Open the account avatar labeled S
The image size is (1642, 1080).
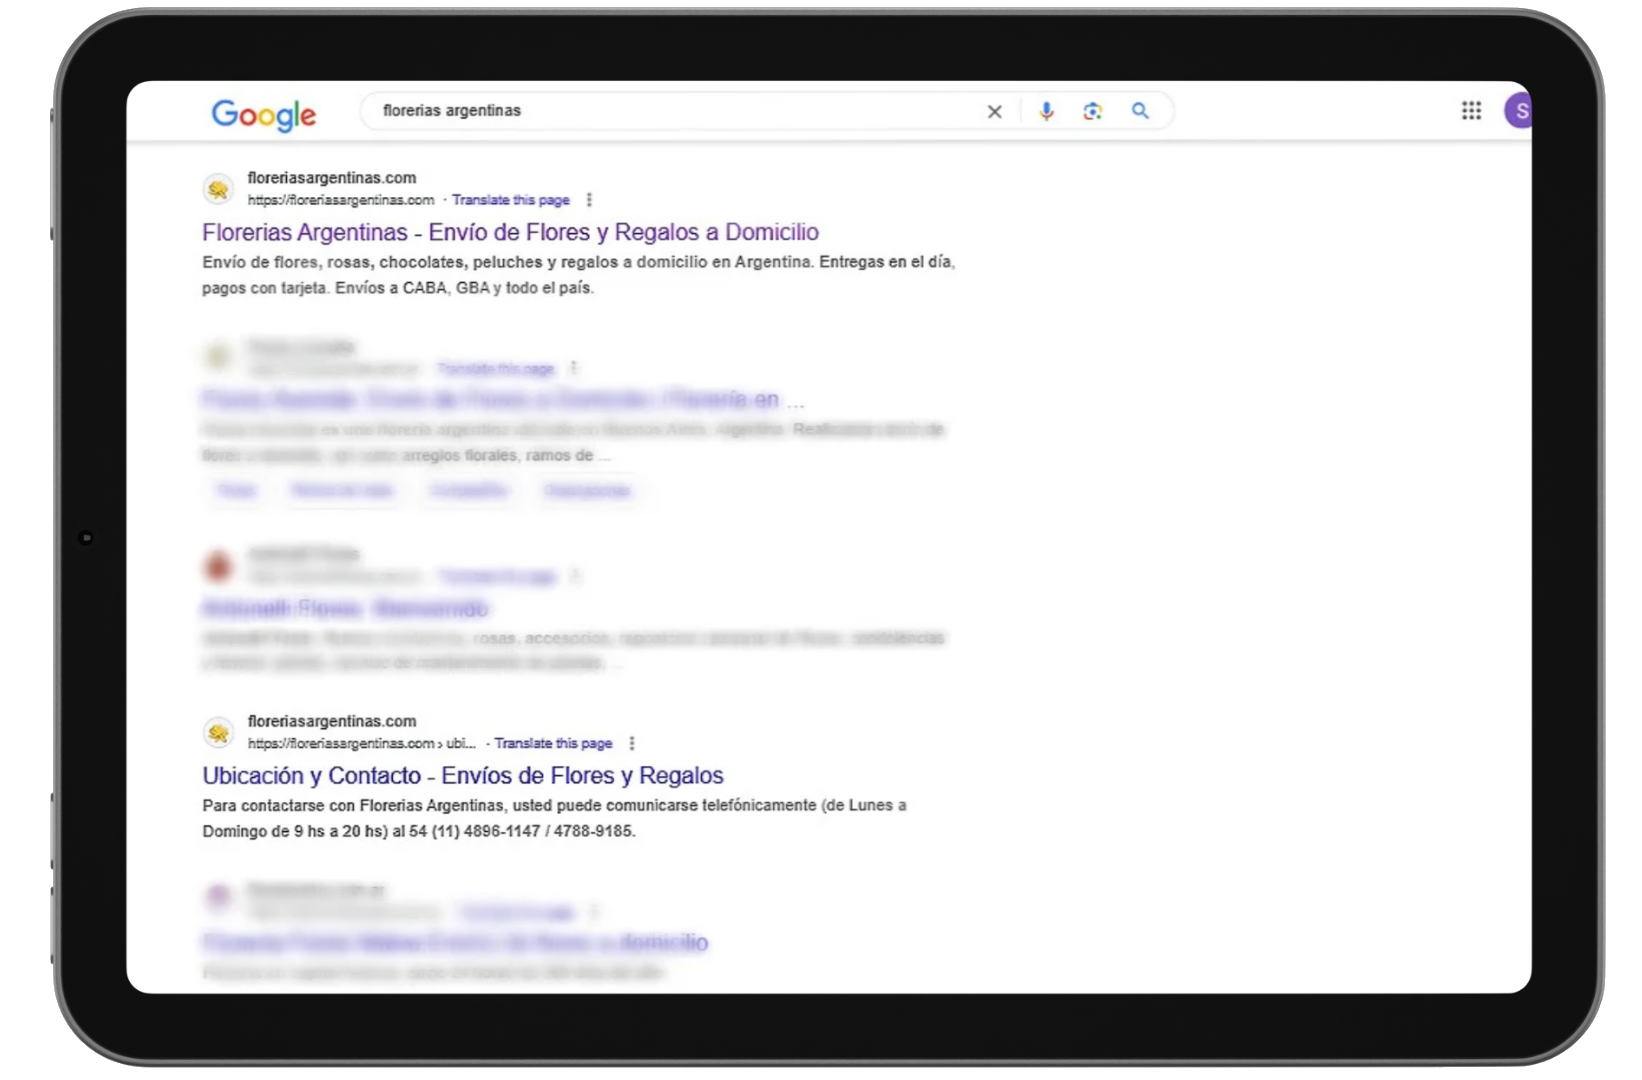pyautogui.click(x=1518, y=111)
